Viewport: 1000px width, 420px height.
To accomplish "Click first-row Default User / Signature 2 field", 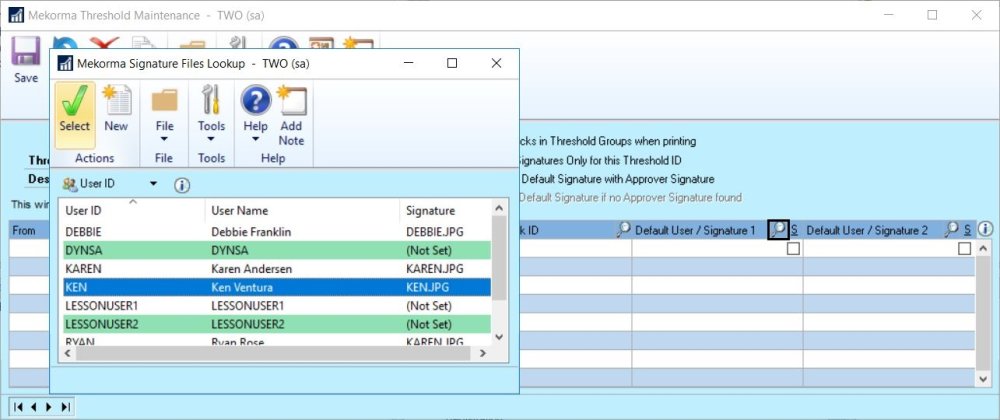I will 880,249.
